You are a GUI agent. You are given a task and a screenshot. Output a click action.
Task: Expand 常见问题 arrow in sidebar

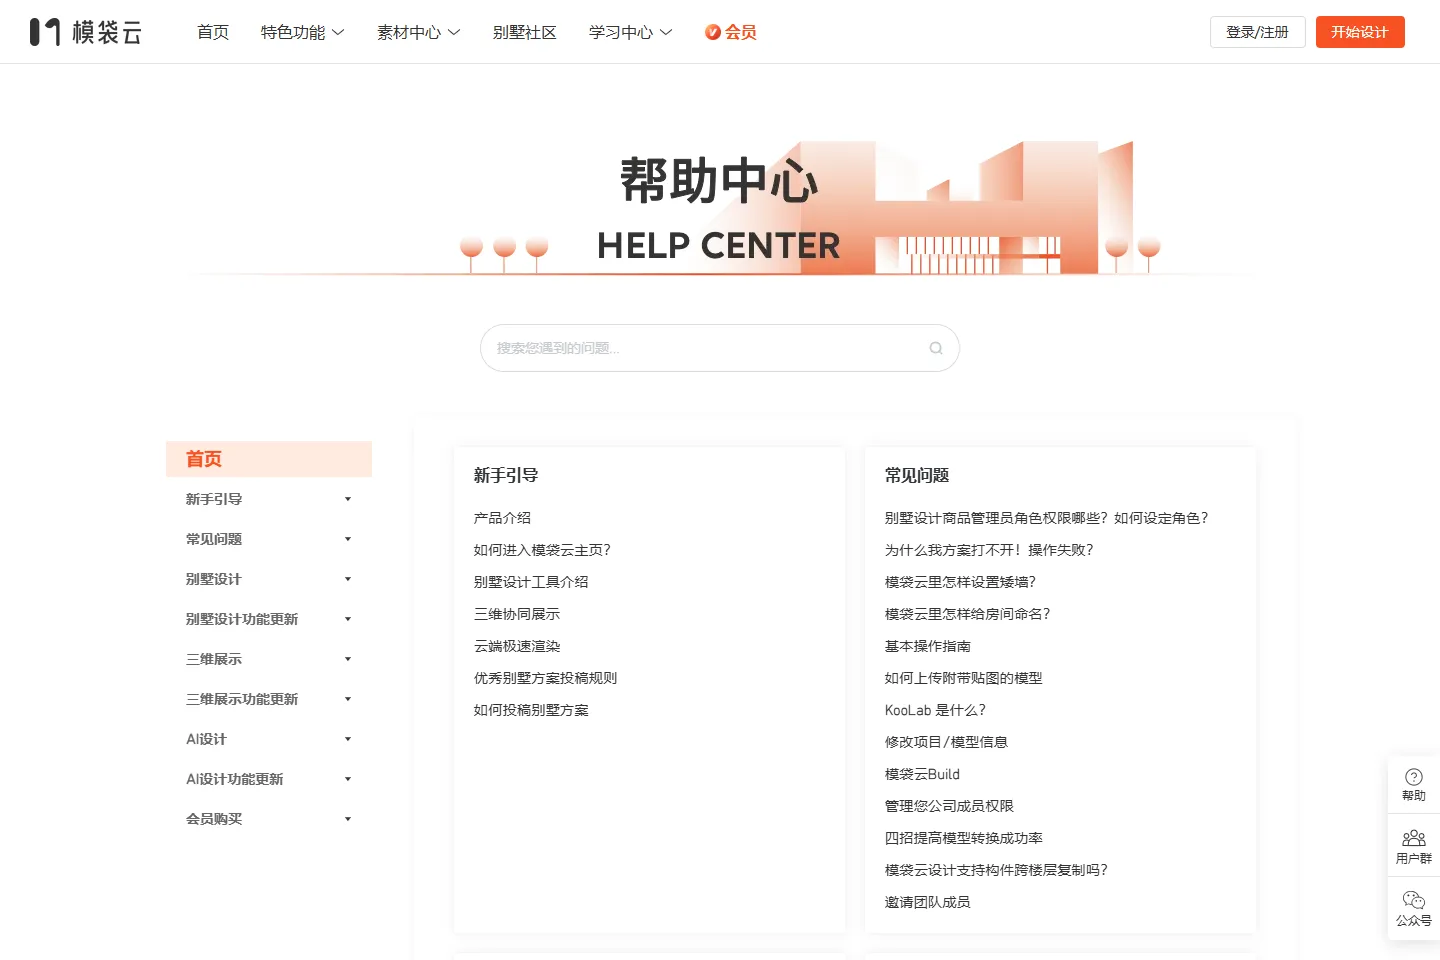[348, 539]
